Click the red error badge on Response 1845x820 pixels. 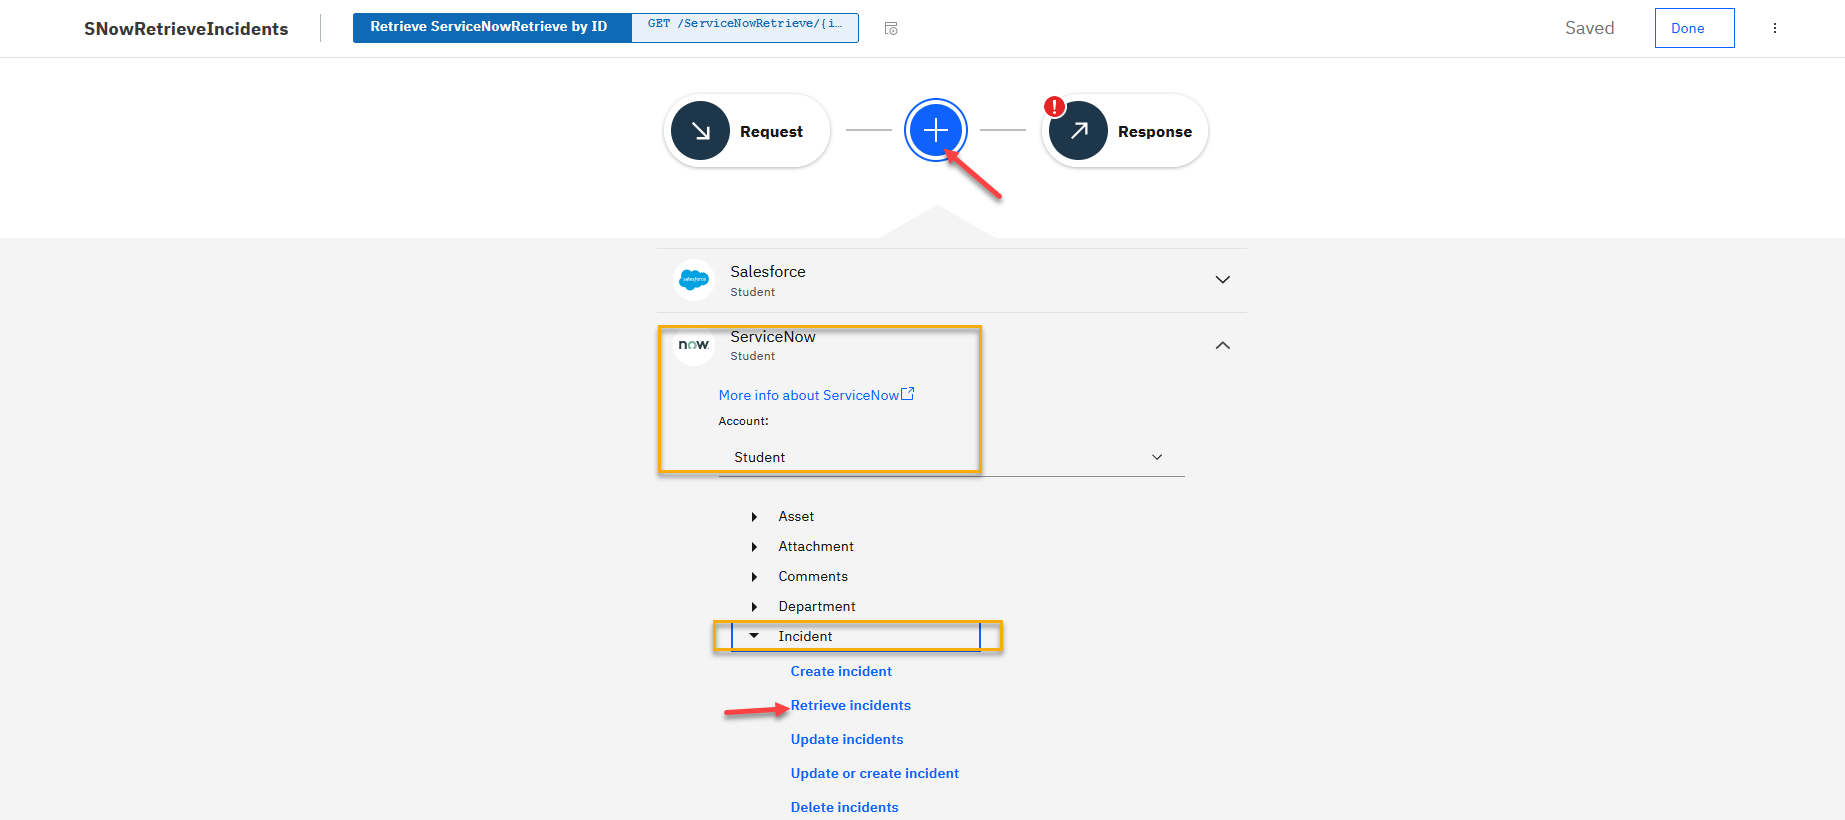(x=1054, y=106)
